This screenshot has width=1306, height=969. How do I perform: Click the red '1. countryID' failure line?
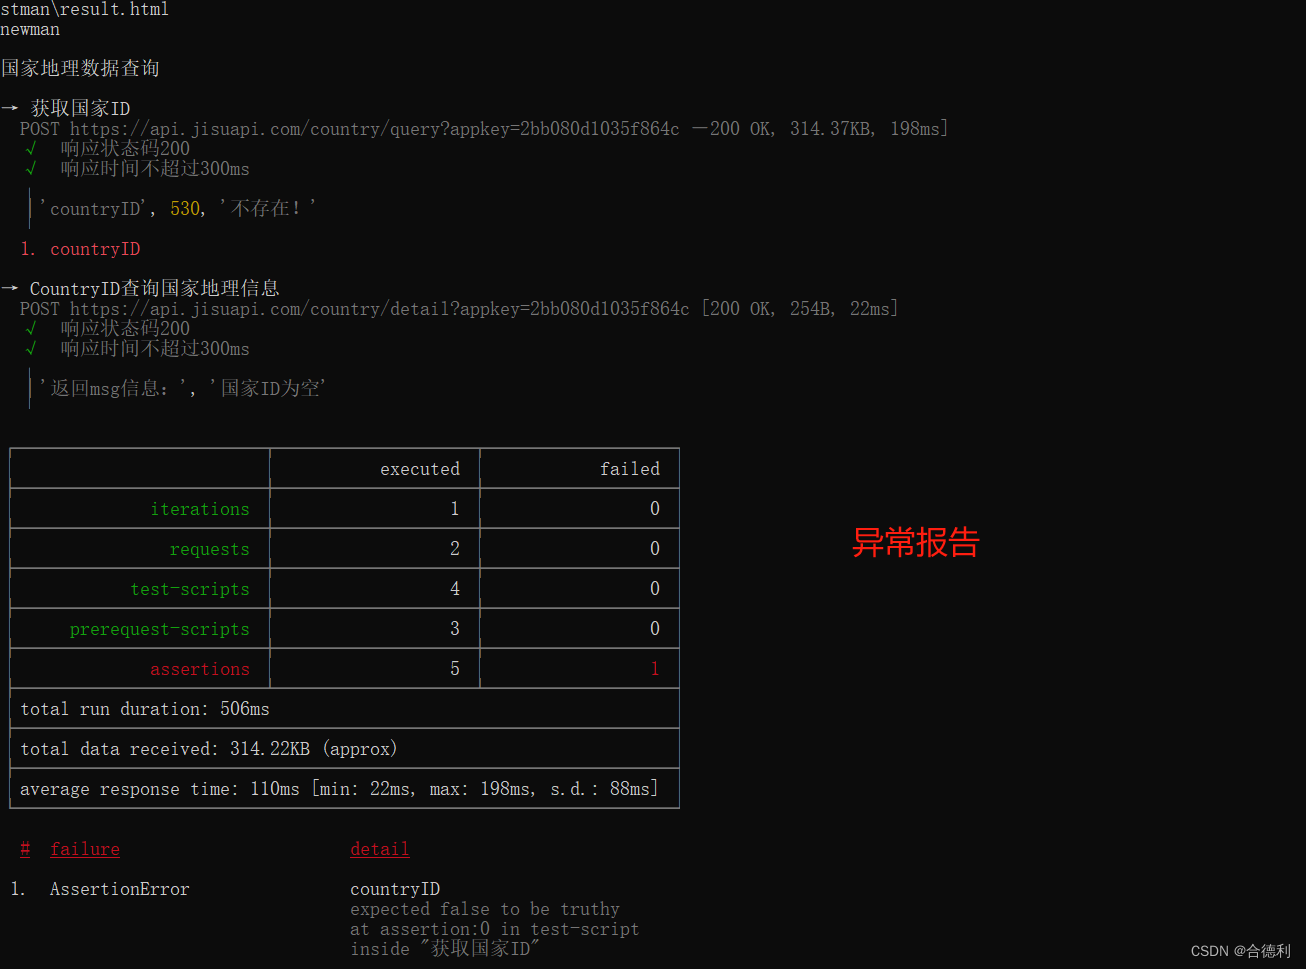[80, 249]
